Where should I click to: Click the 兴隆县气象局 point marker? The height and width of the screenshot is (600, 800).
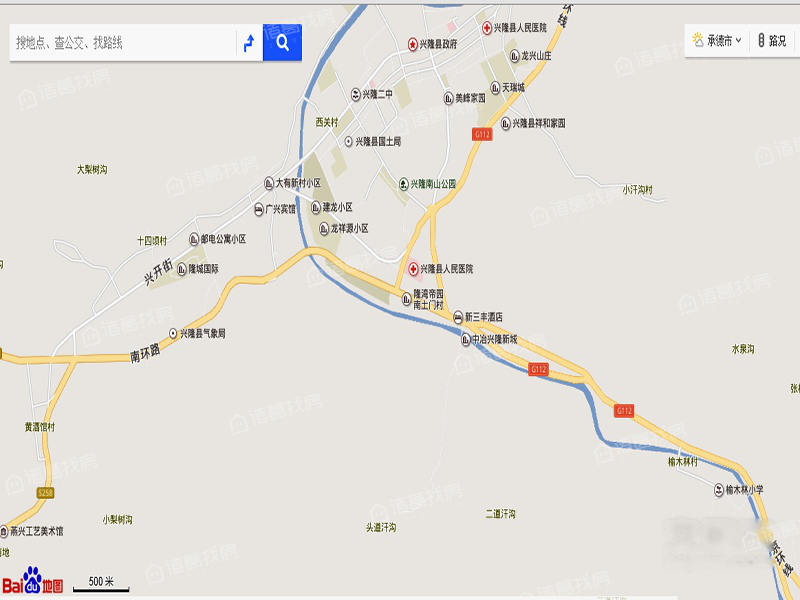coord(173,333)
